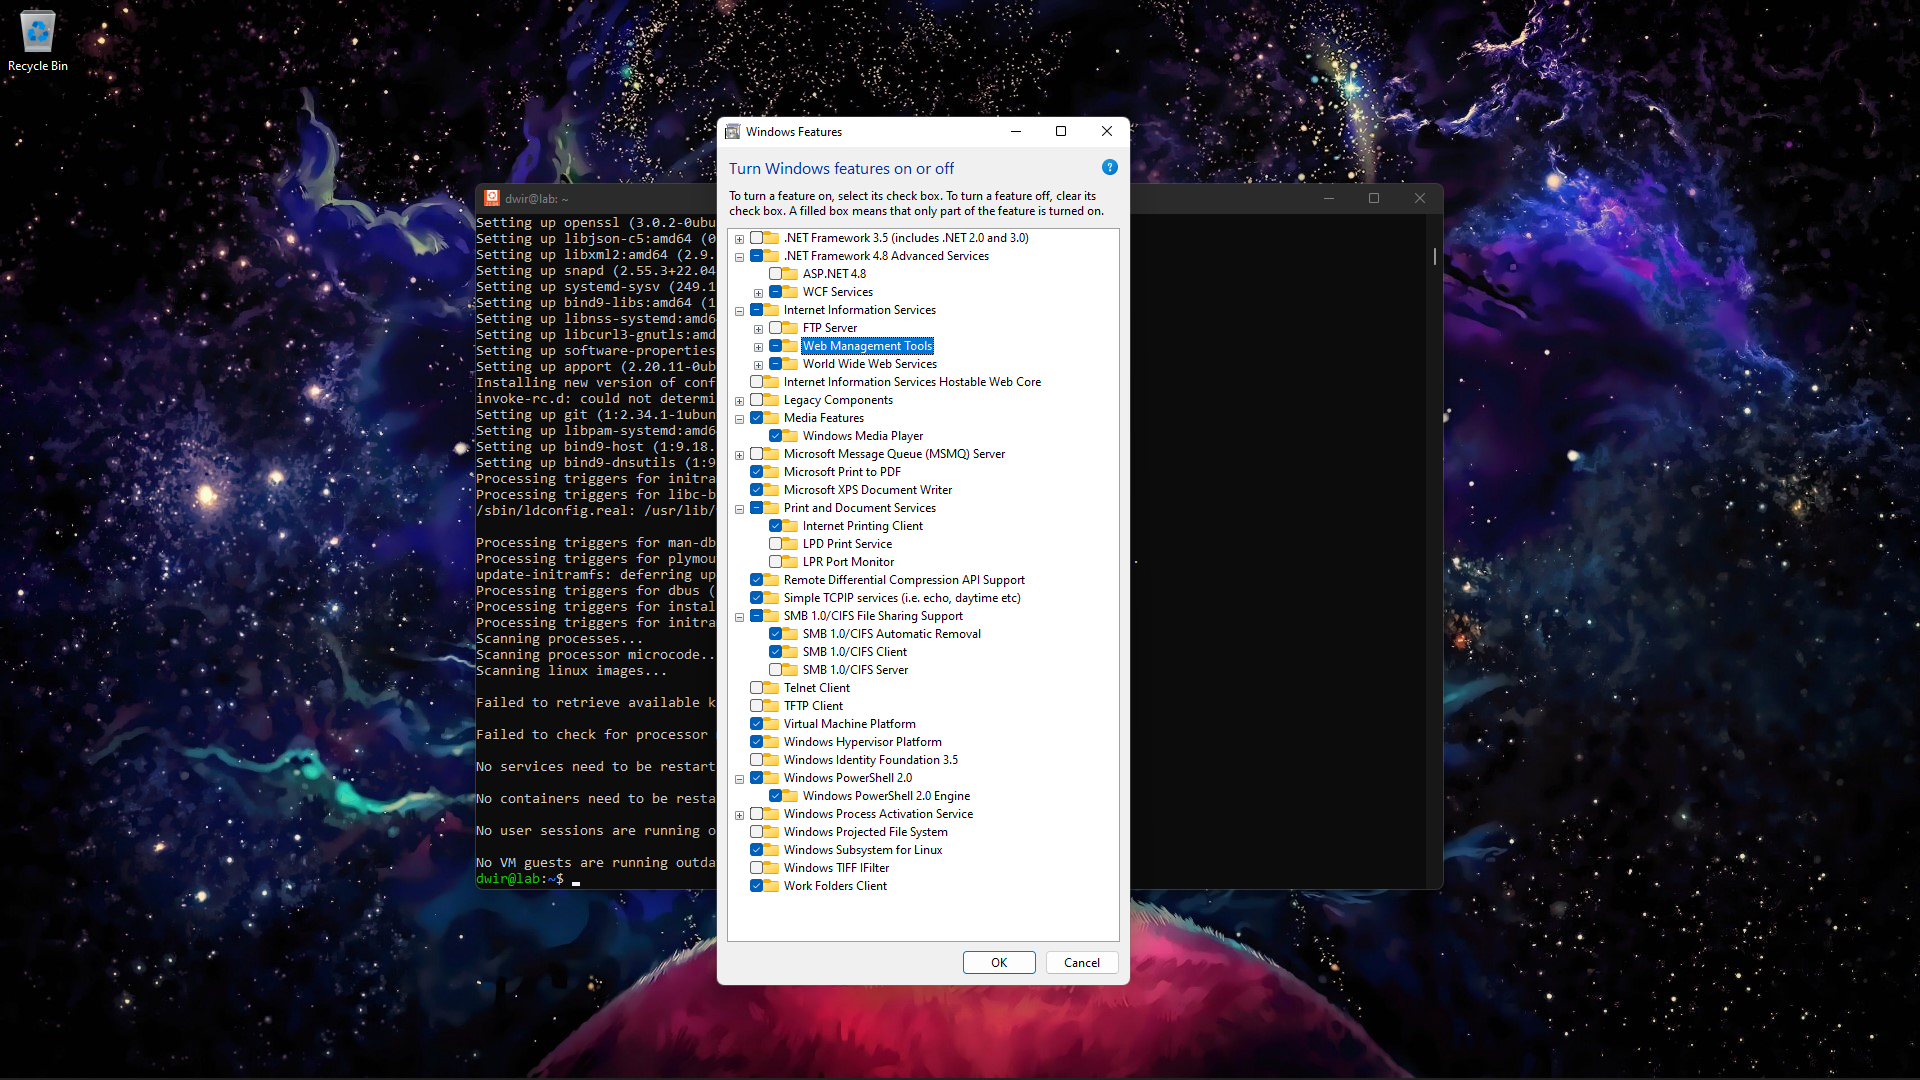Click the Windows Features title bar icon
The height and width of the screenshot is (1080, 1920).
733,131
